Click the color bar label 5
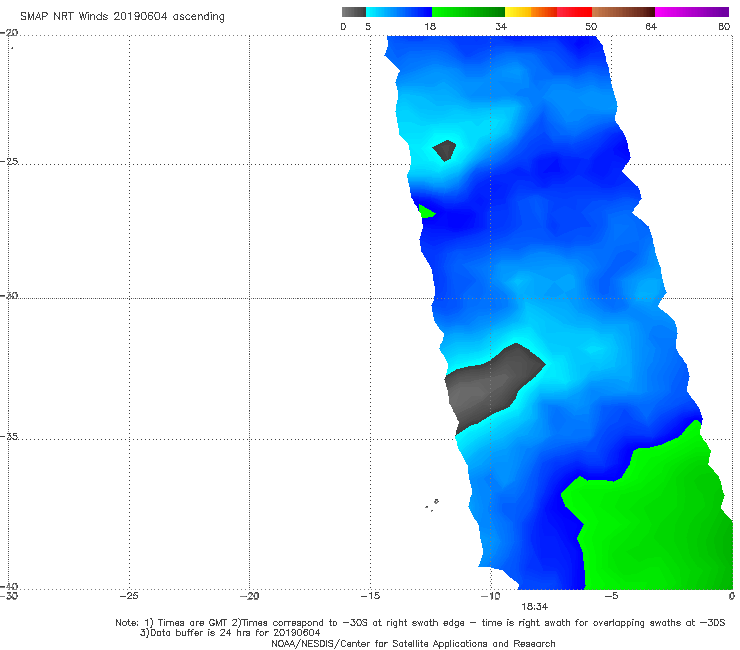The image size is (740, 650). (x=368, y=26)
